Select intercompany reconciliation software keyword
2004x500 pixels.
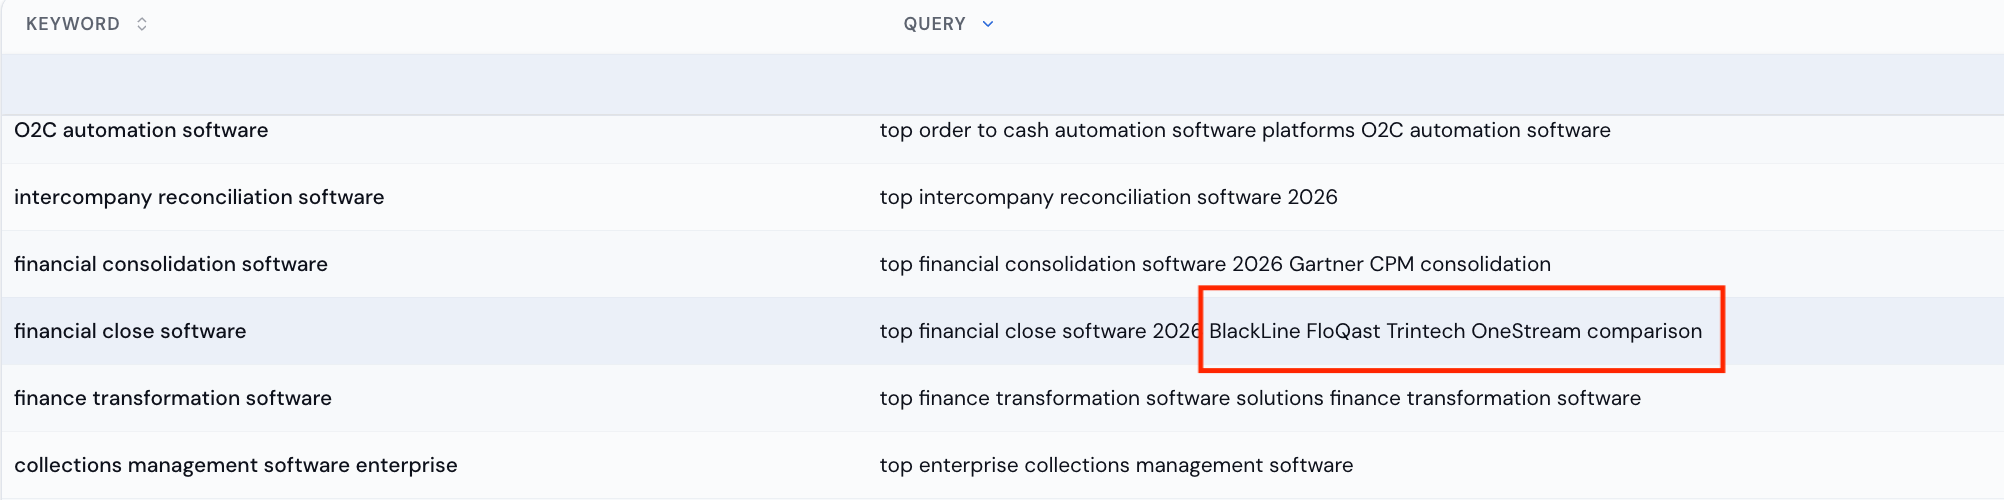coord(199,197)
